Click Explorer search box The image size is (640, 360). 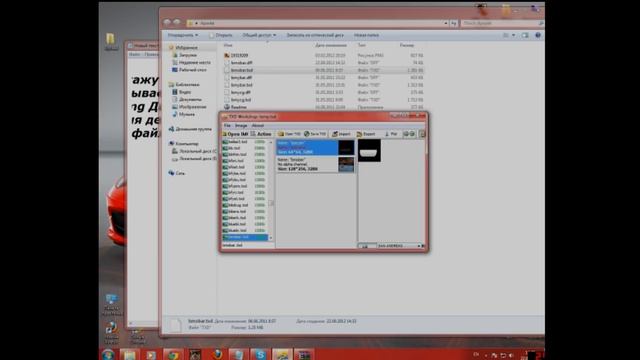[502, 23]
